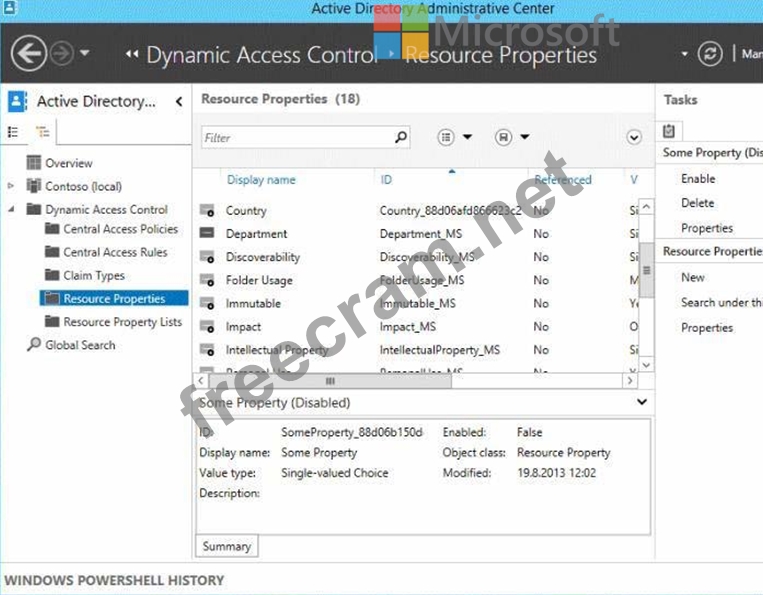Open dropdown arrow next to save icon
Viewport: 763px width, 595px height.
(x=525, y=137)
